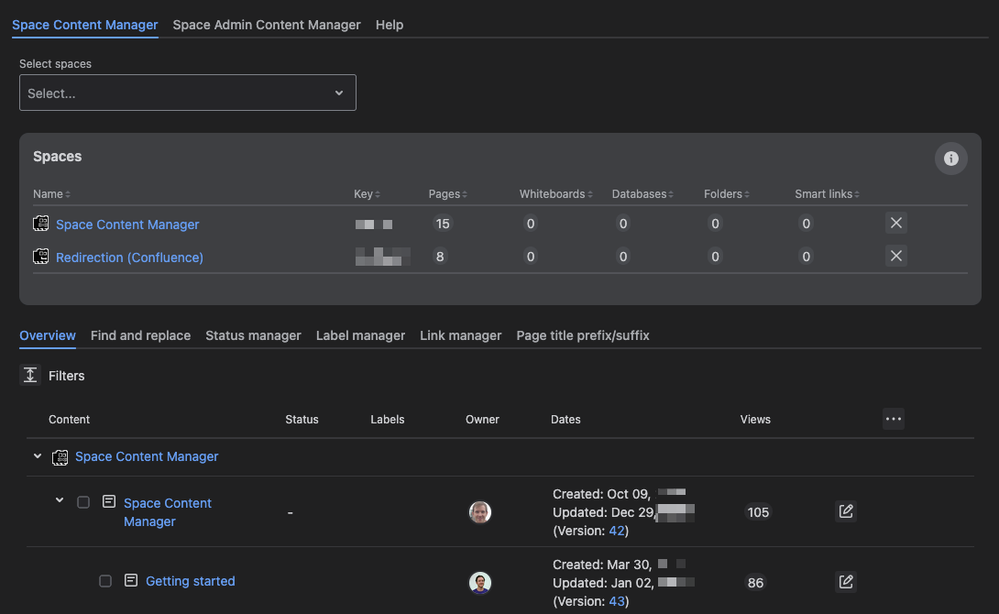This screenshot has height=614, width=999.
Task: Sort spaces by Pages column
Action: click(x=447, y=194)
